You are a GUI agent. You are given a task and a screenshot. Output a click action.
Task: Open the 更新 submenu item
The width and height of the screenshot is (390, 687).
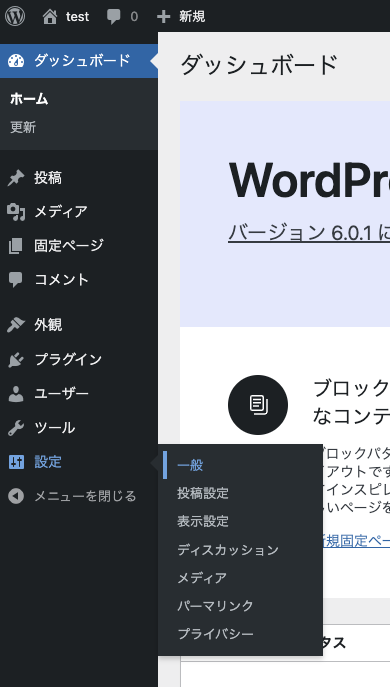tap(23, 127)
